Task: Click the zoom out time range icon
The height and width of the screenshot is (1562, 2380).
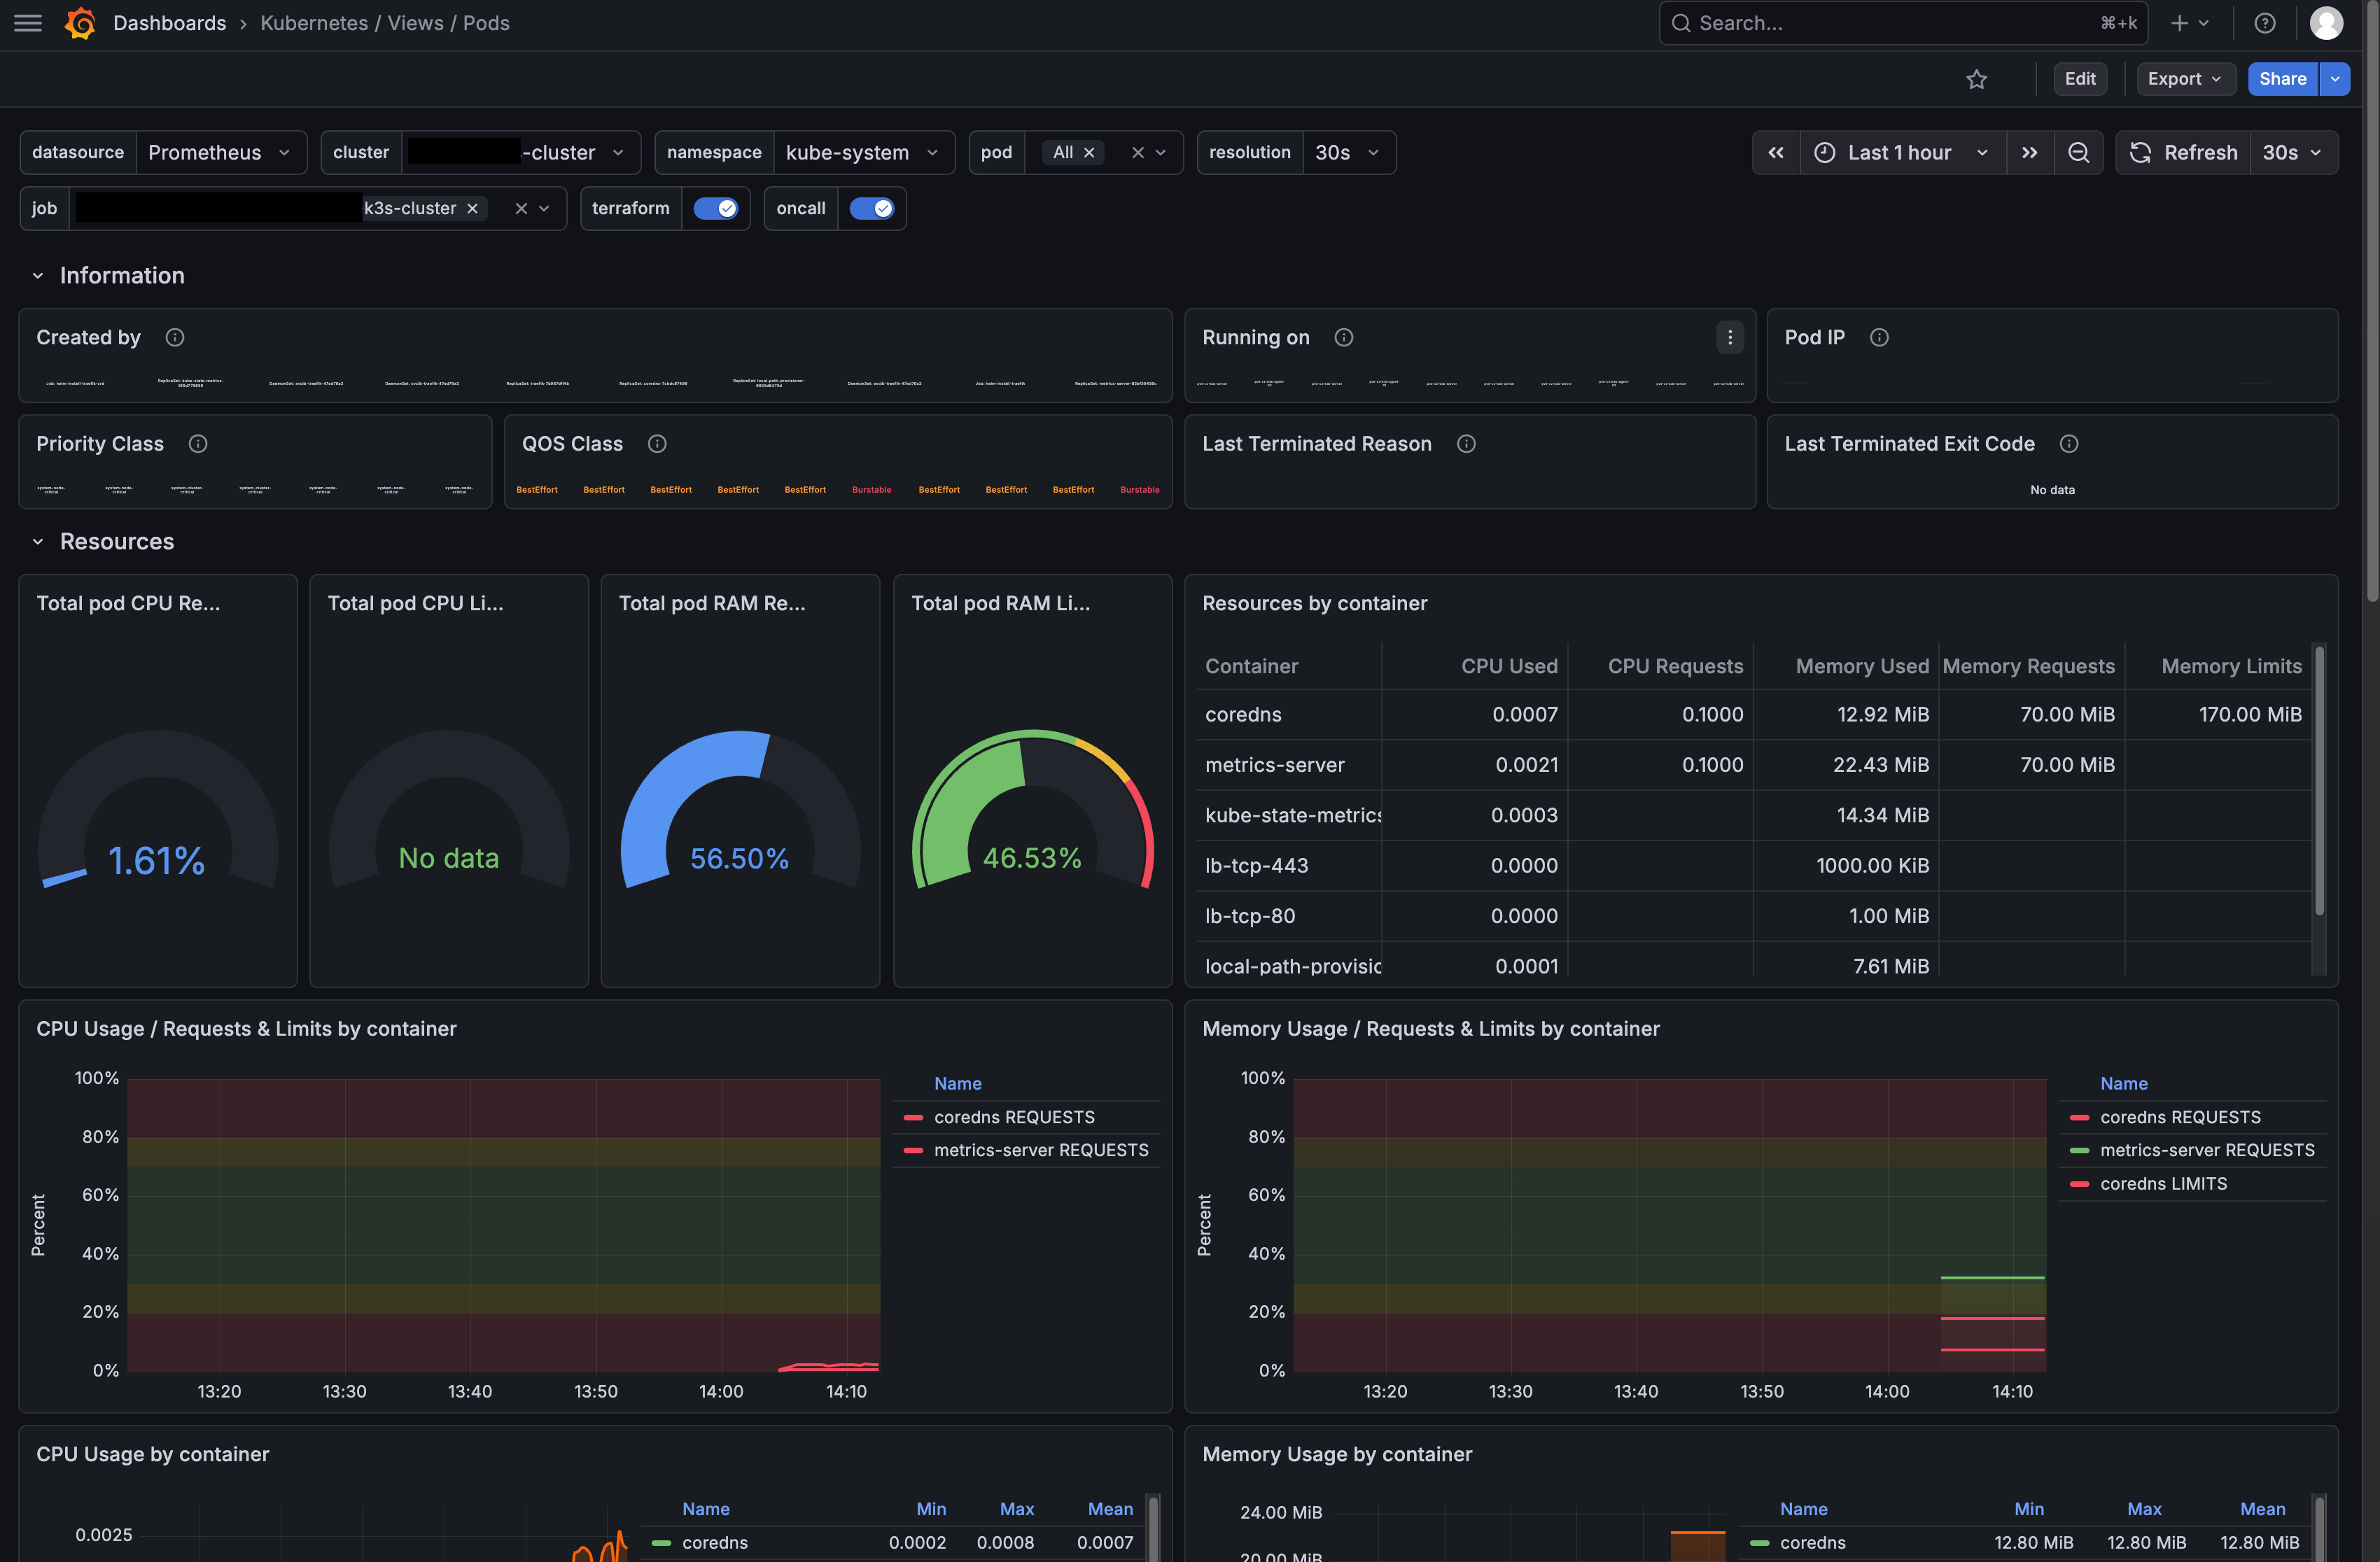Action: pyautogui.click(x=2078, y=152)
